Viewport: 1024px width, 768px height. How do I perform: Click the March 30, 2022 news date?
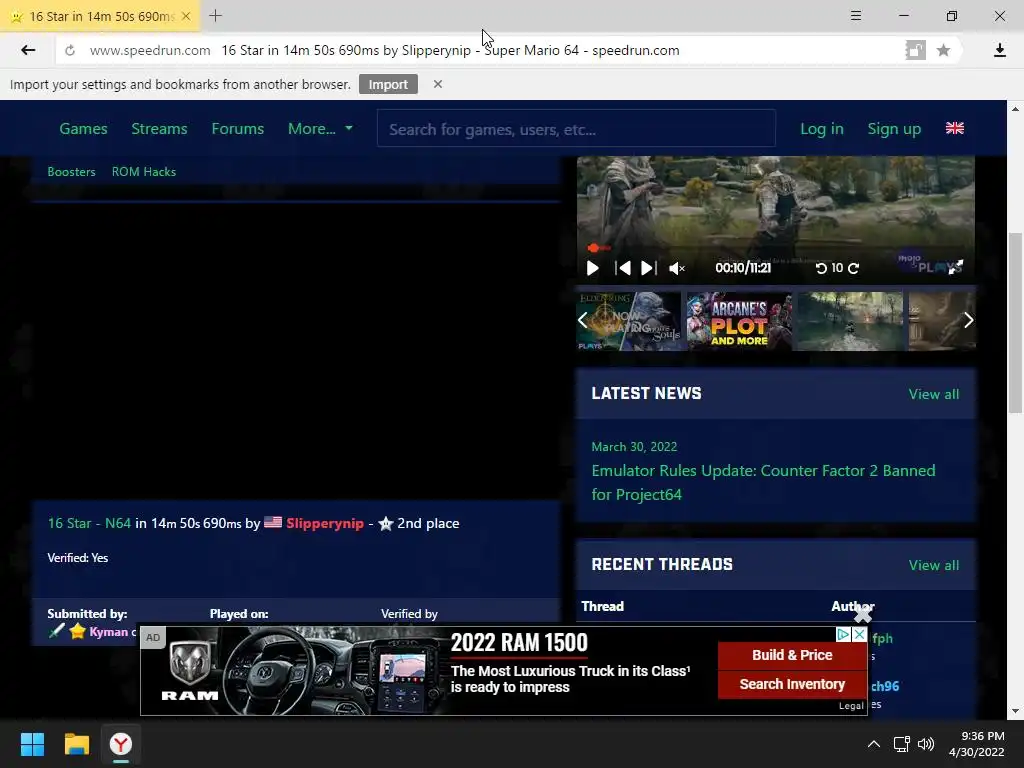634,447
